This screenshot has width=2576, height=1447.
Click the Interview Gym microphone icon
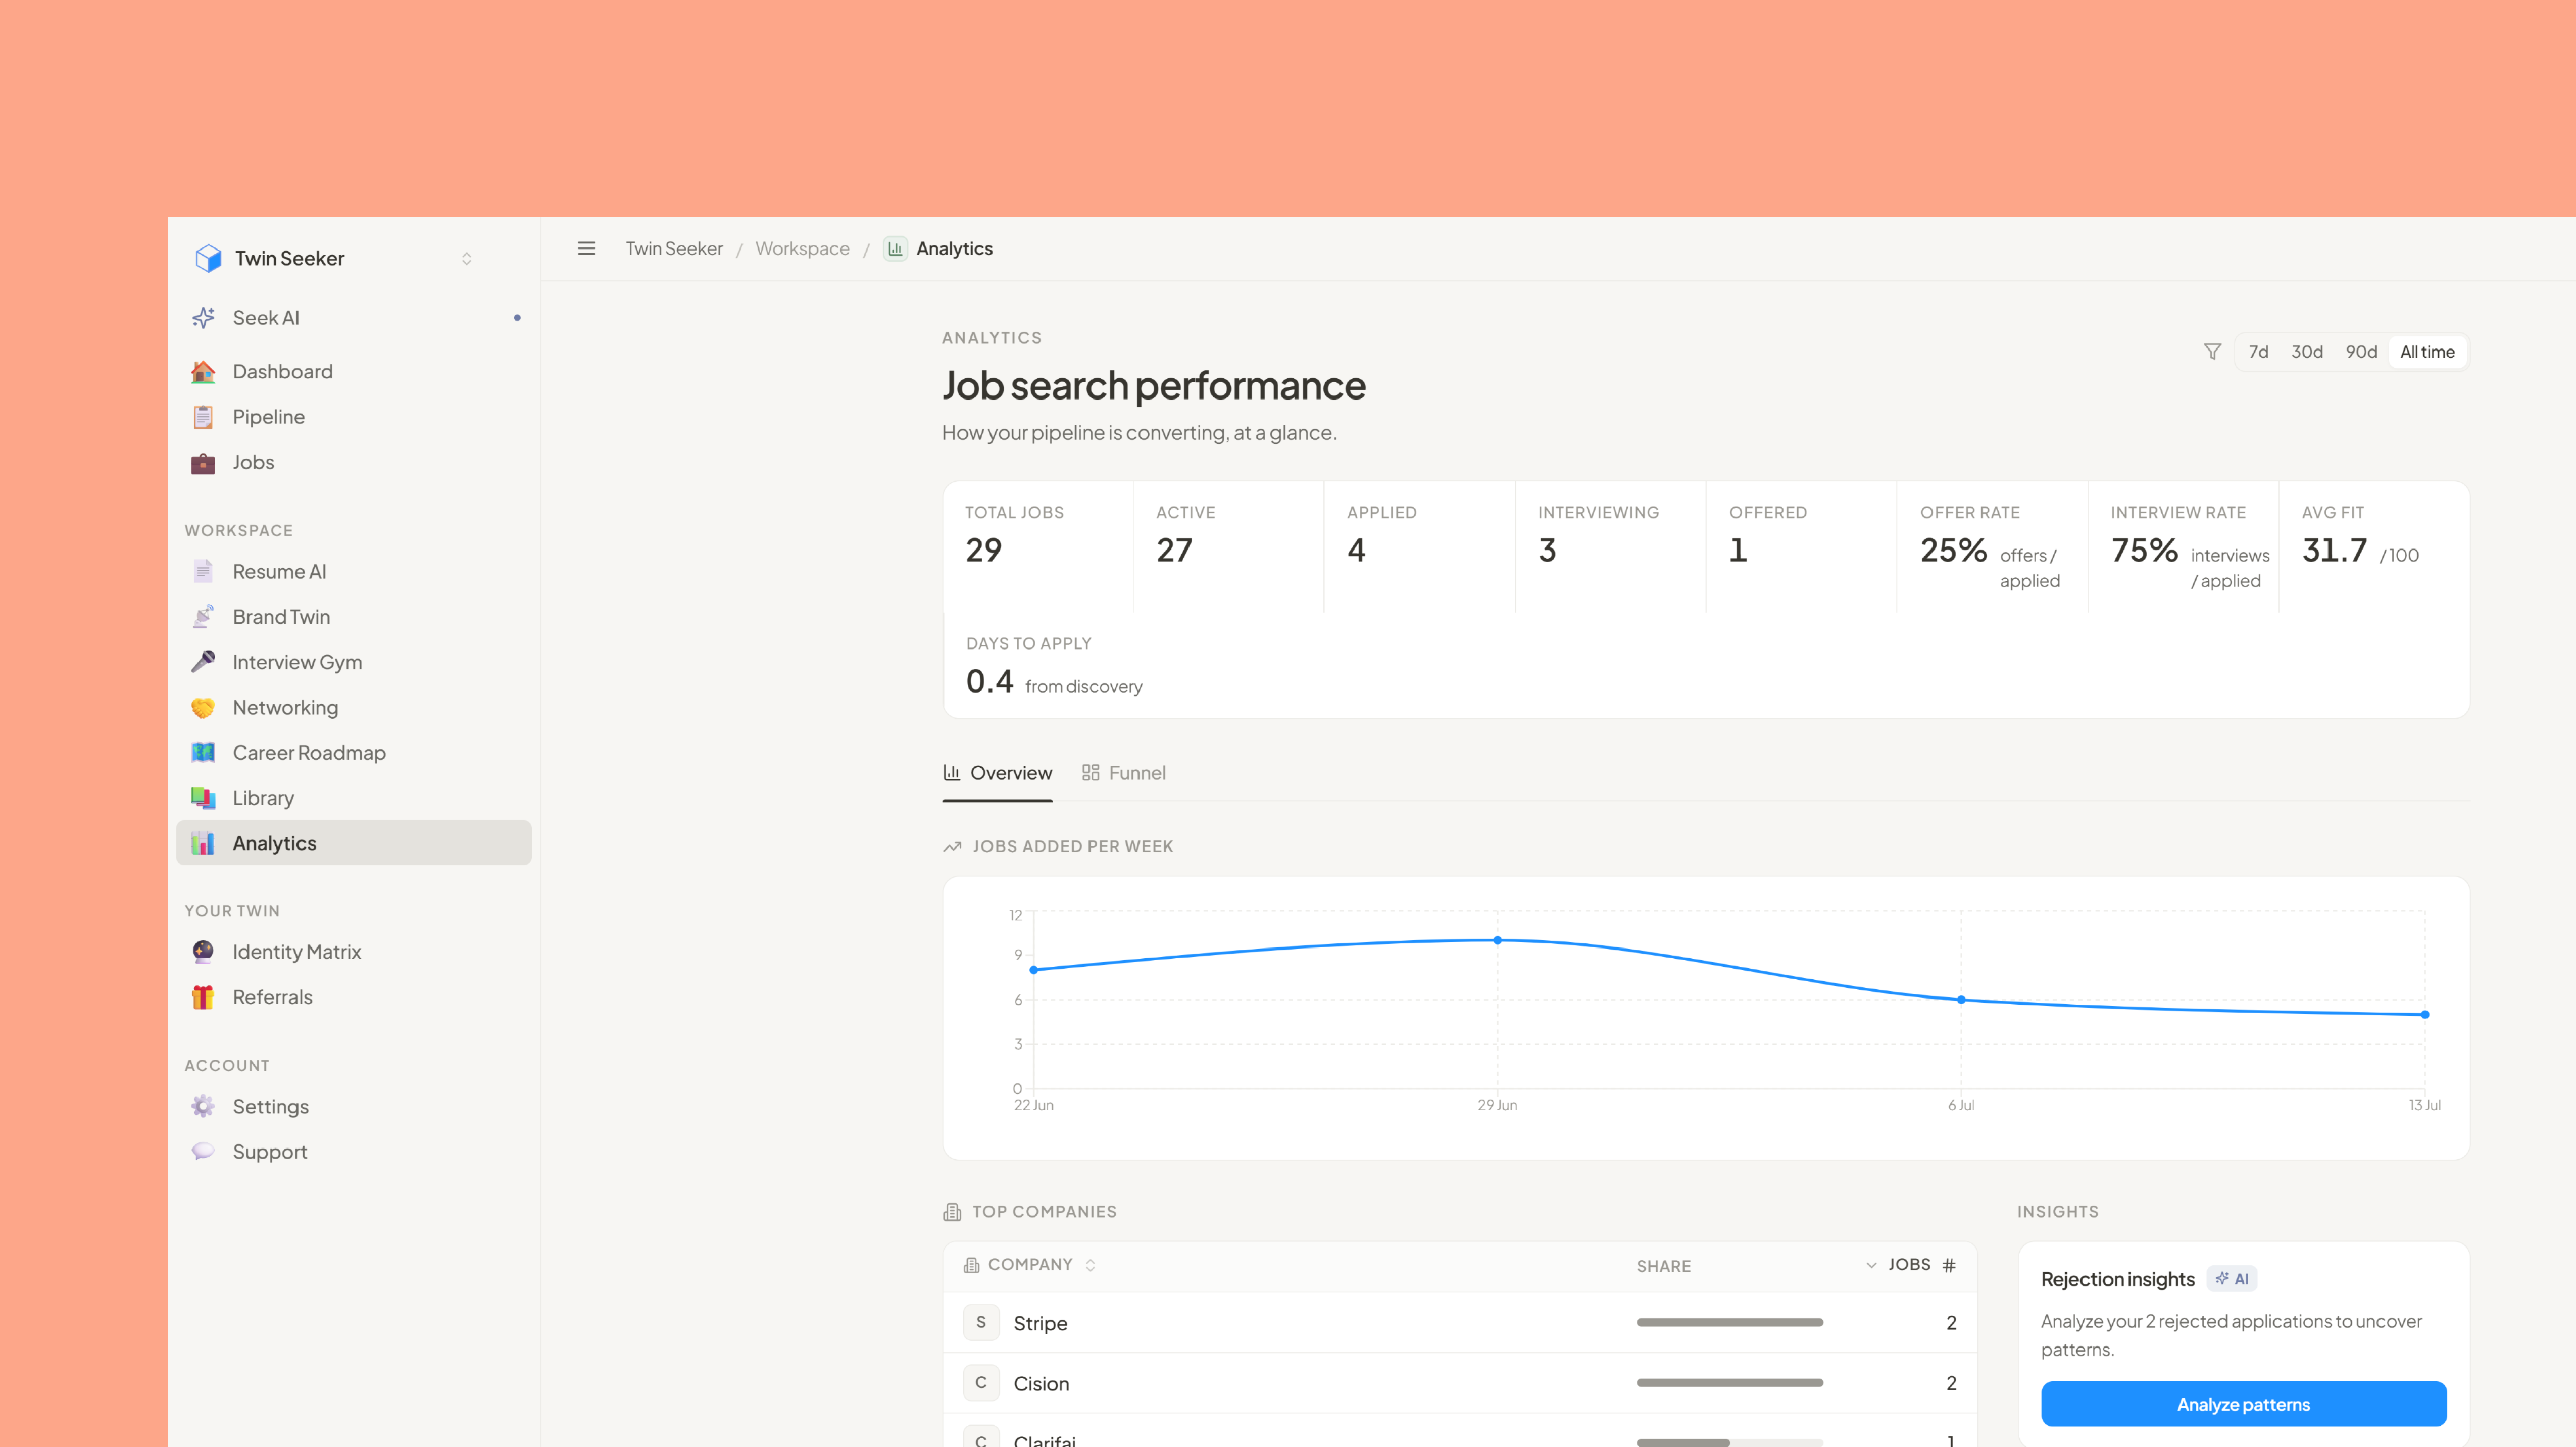coord(203,662)
